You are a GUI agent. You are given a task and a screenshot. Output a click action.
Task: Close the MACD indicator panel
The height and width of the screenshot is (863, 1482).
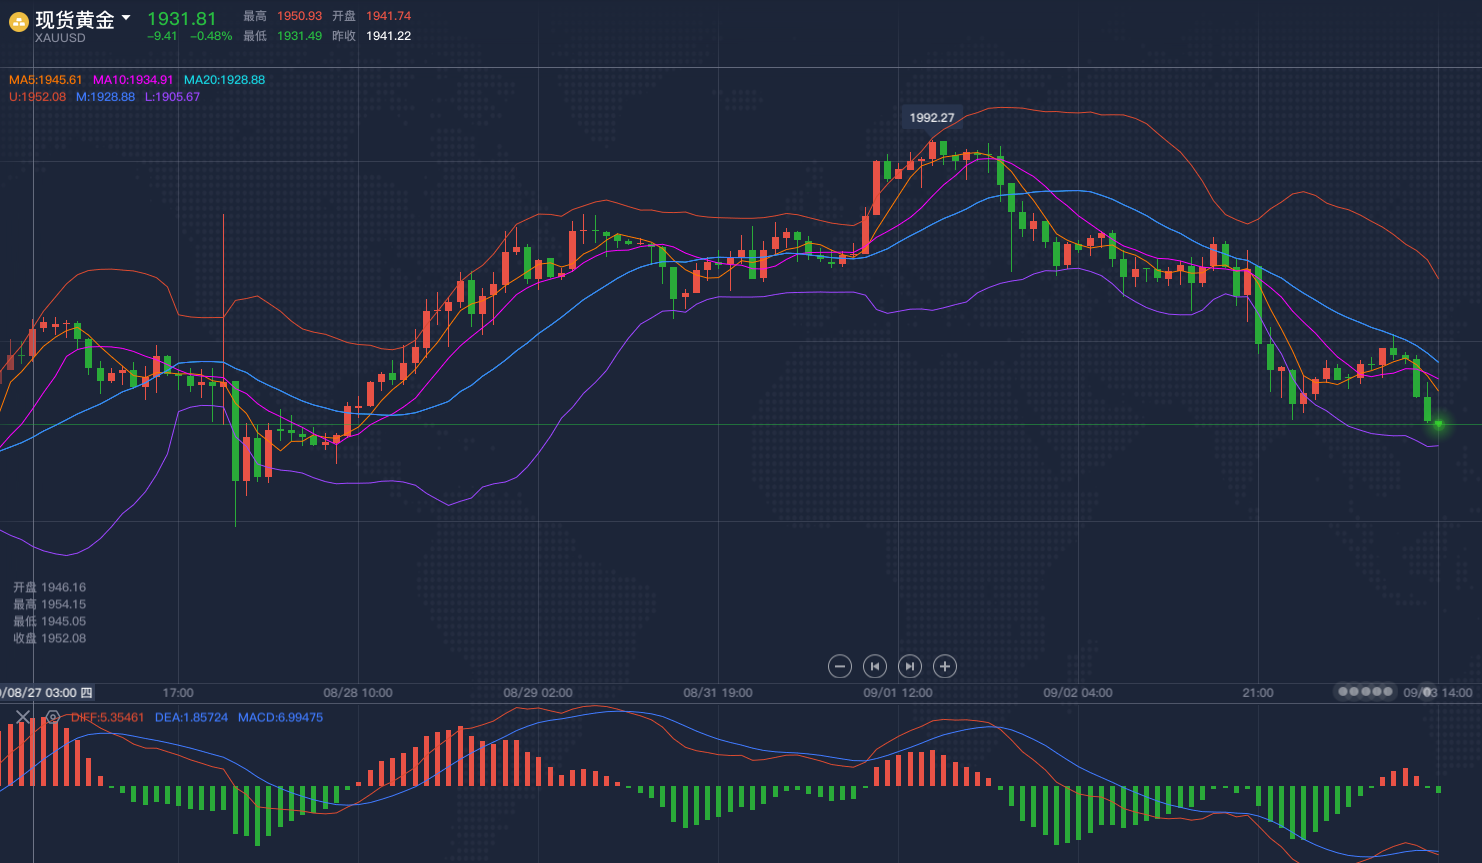point(23,717)
